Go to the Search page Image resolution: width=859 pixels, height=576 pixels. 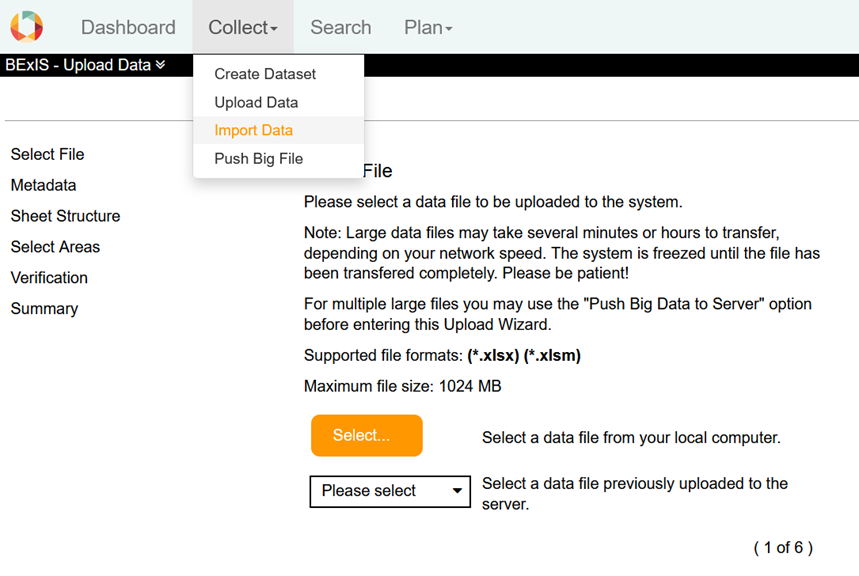point(340,27)
